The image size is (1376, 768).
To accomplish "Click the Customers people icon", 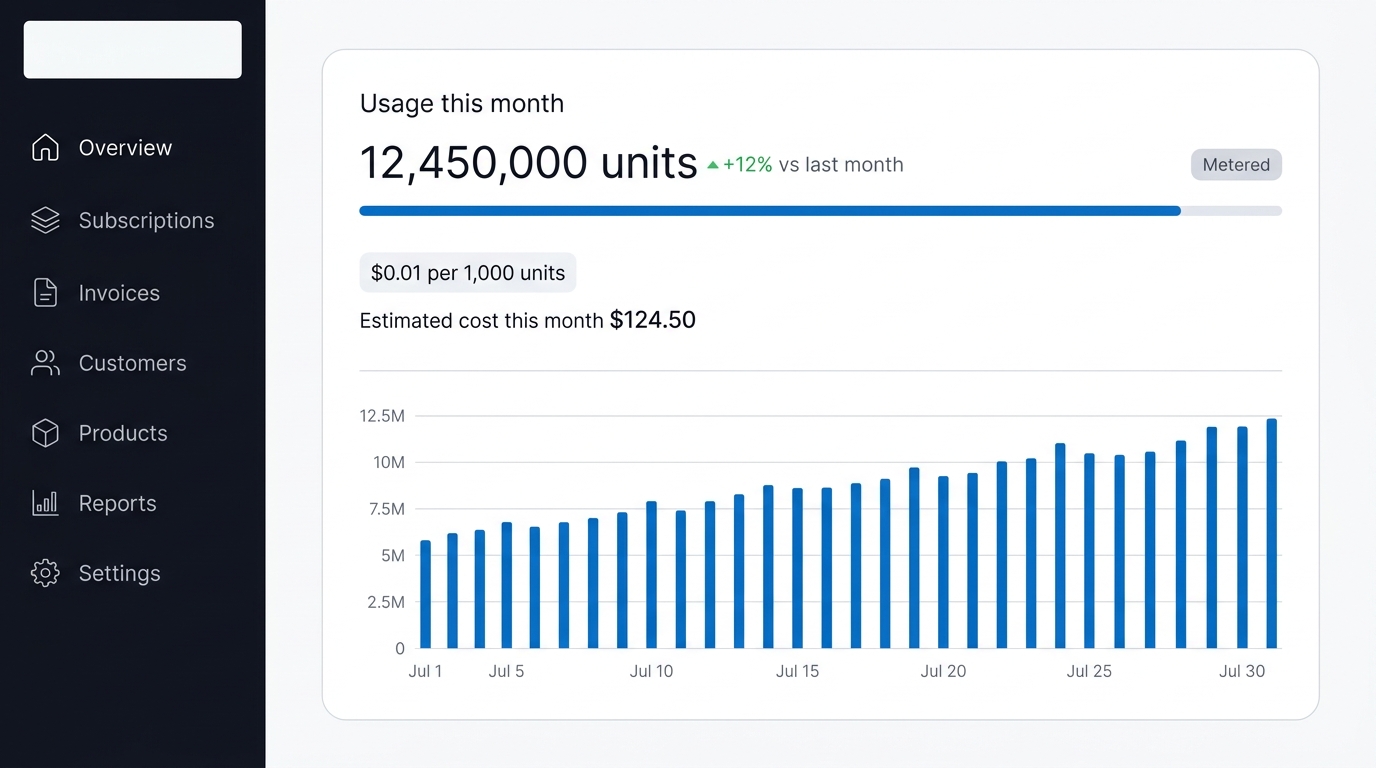I will tap(45, 363).
